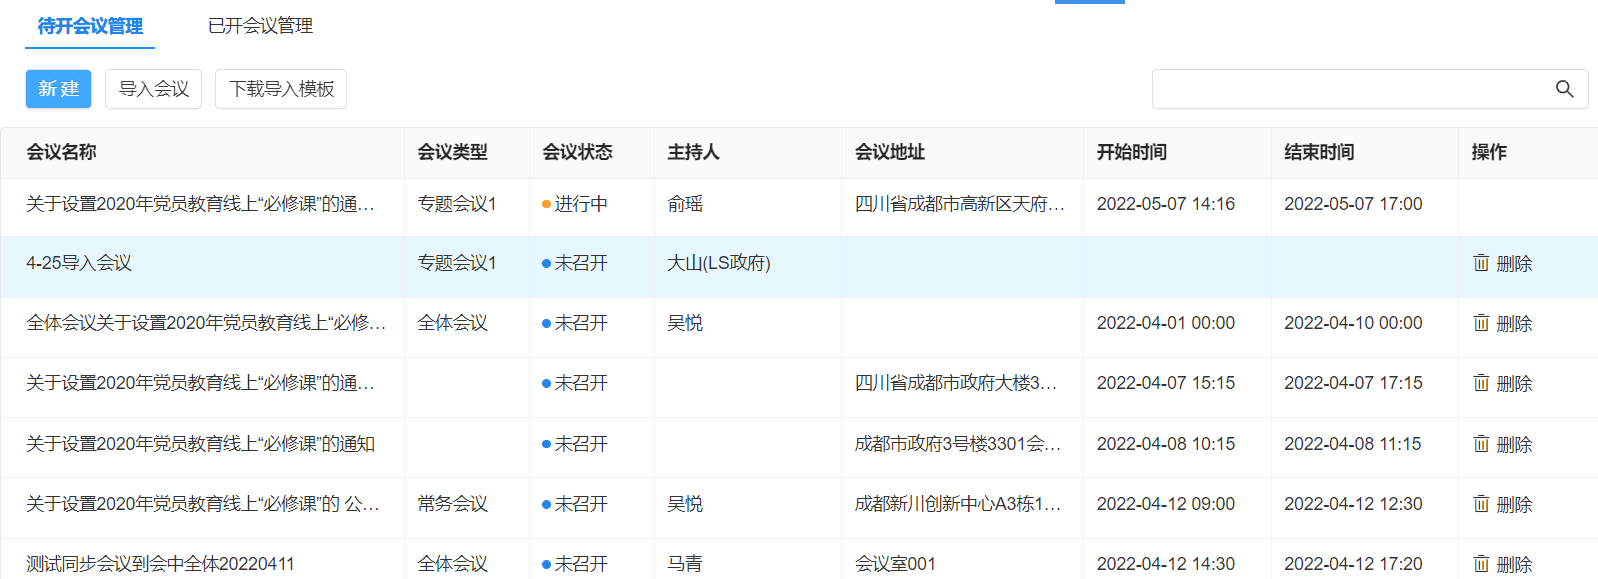Click the 导入会议 button

pos(154,89)
